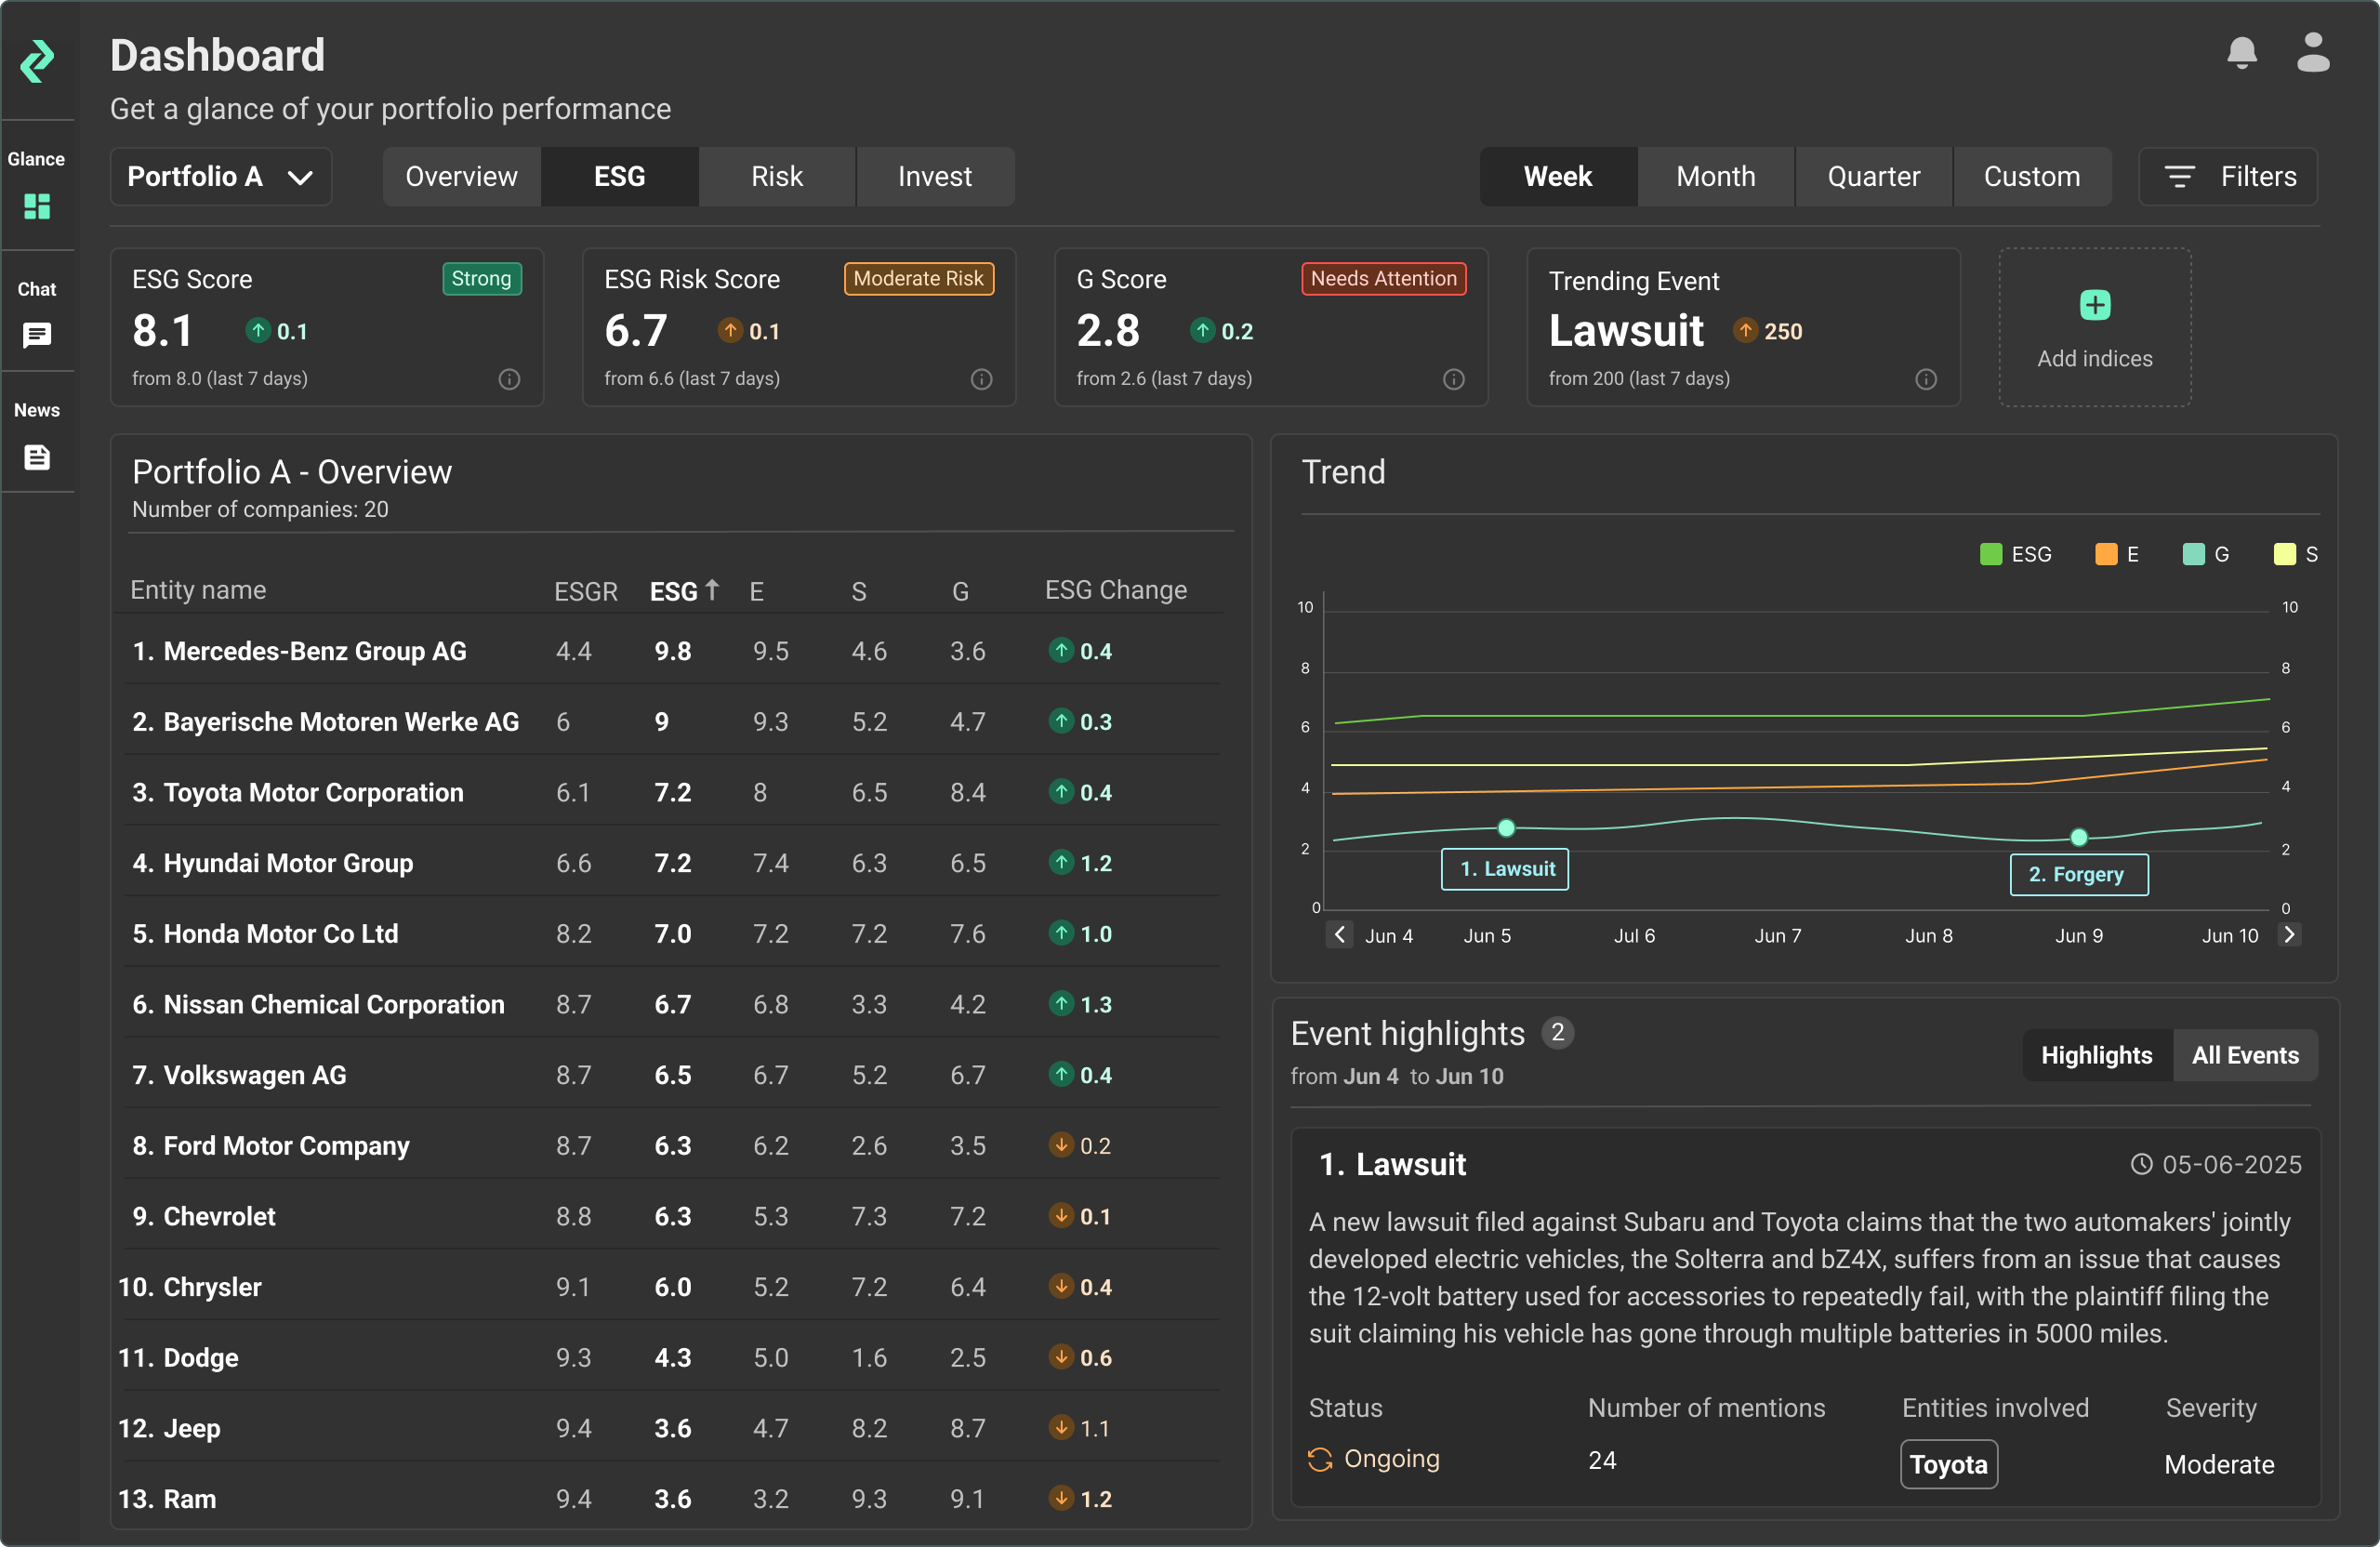Select the Month time range

(1715, 177)
